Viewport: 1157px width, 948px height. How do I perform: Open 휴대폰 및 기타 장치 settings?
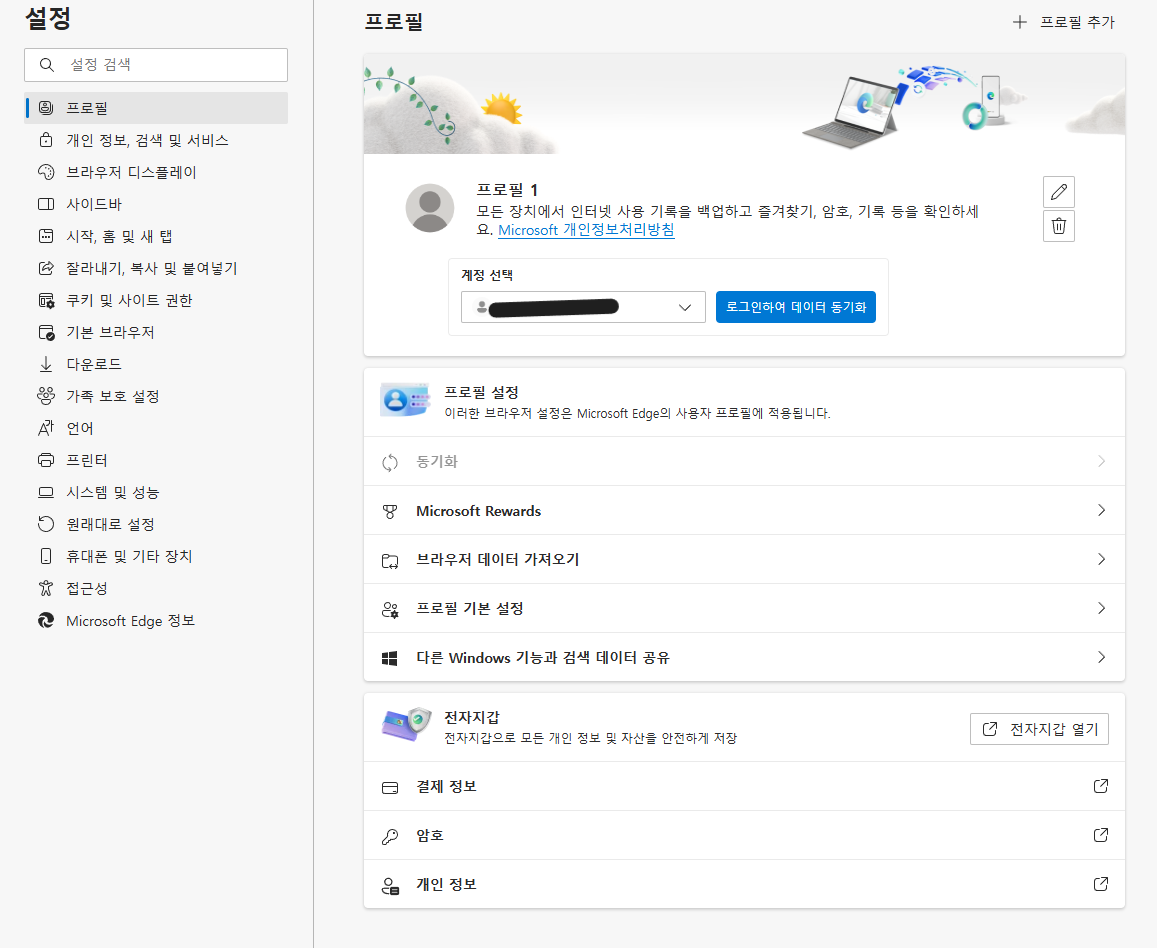click(x=156, y=556)
